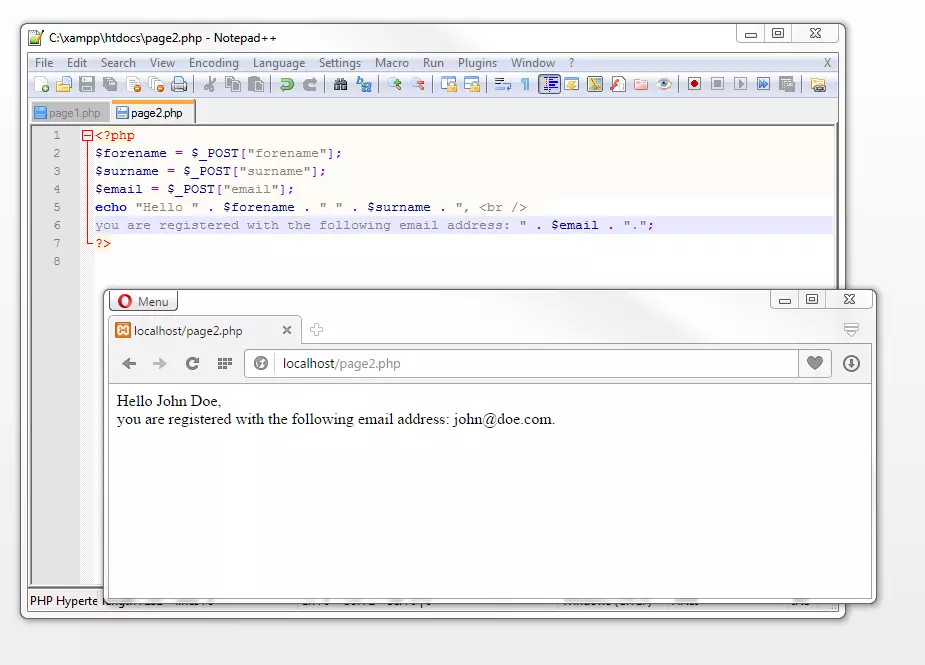Reload the page in Opera

[192, 363]
